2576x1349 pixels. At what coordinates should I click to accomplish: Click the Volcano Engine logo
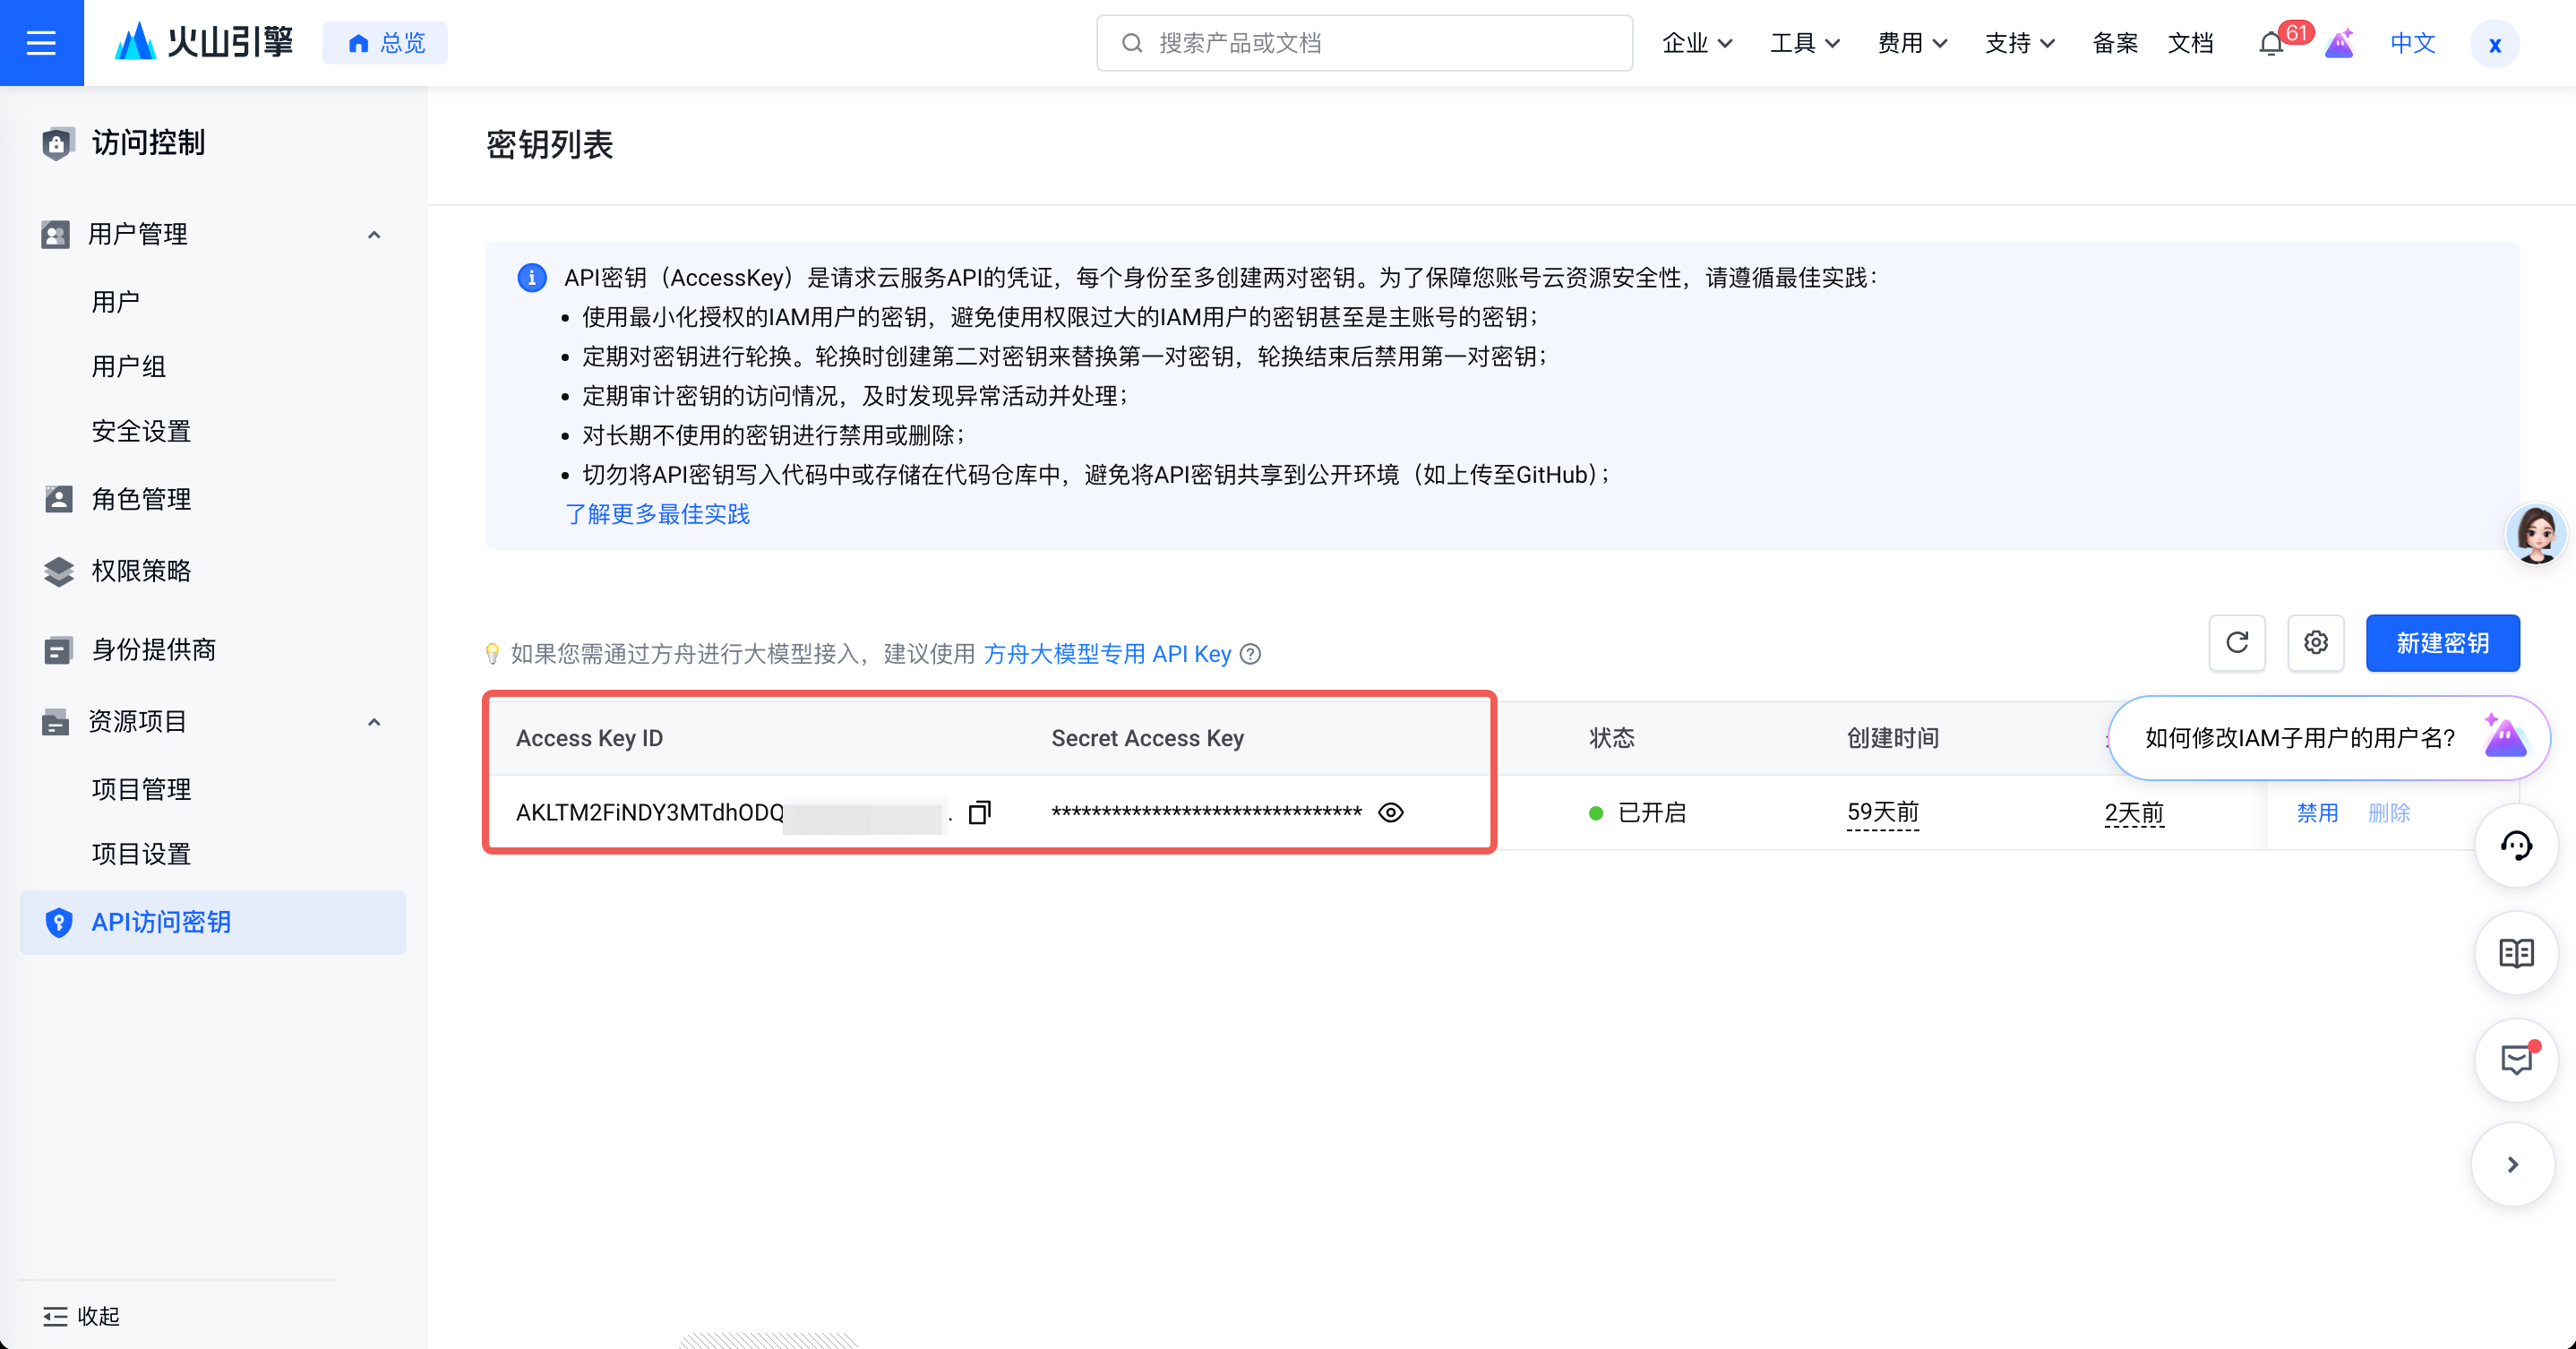[204, 43]
